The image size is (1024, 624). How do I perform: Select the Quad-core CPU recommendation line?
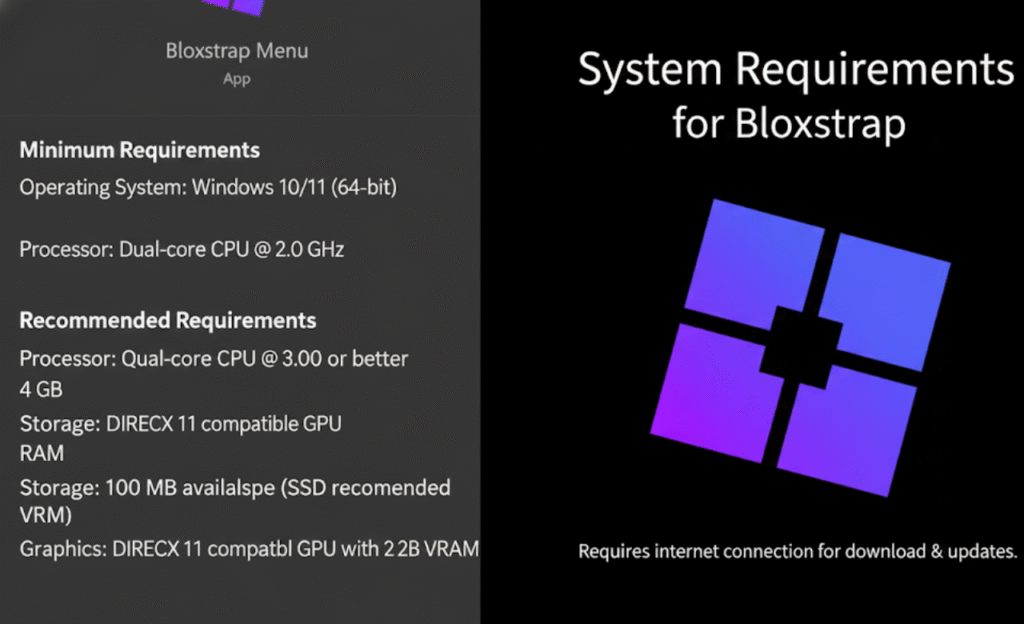point(213,358)
